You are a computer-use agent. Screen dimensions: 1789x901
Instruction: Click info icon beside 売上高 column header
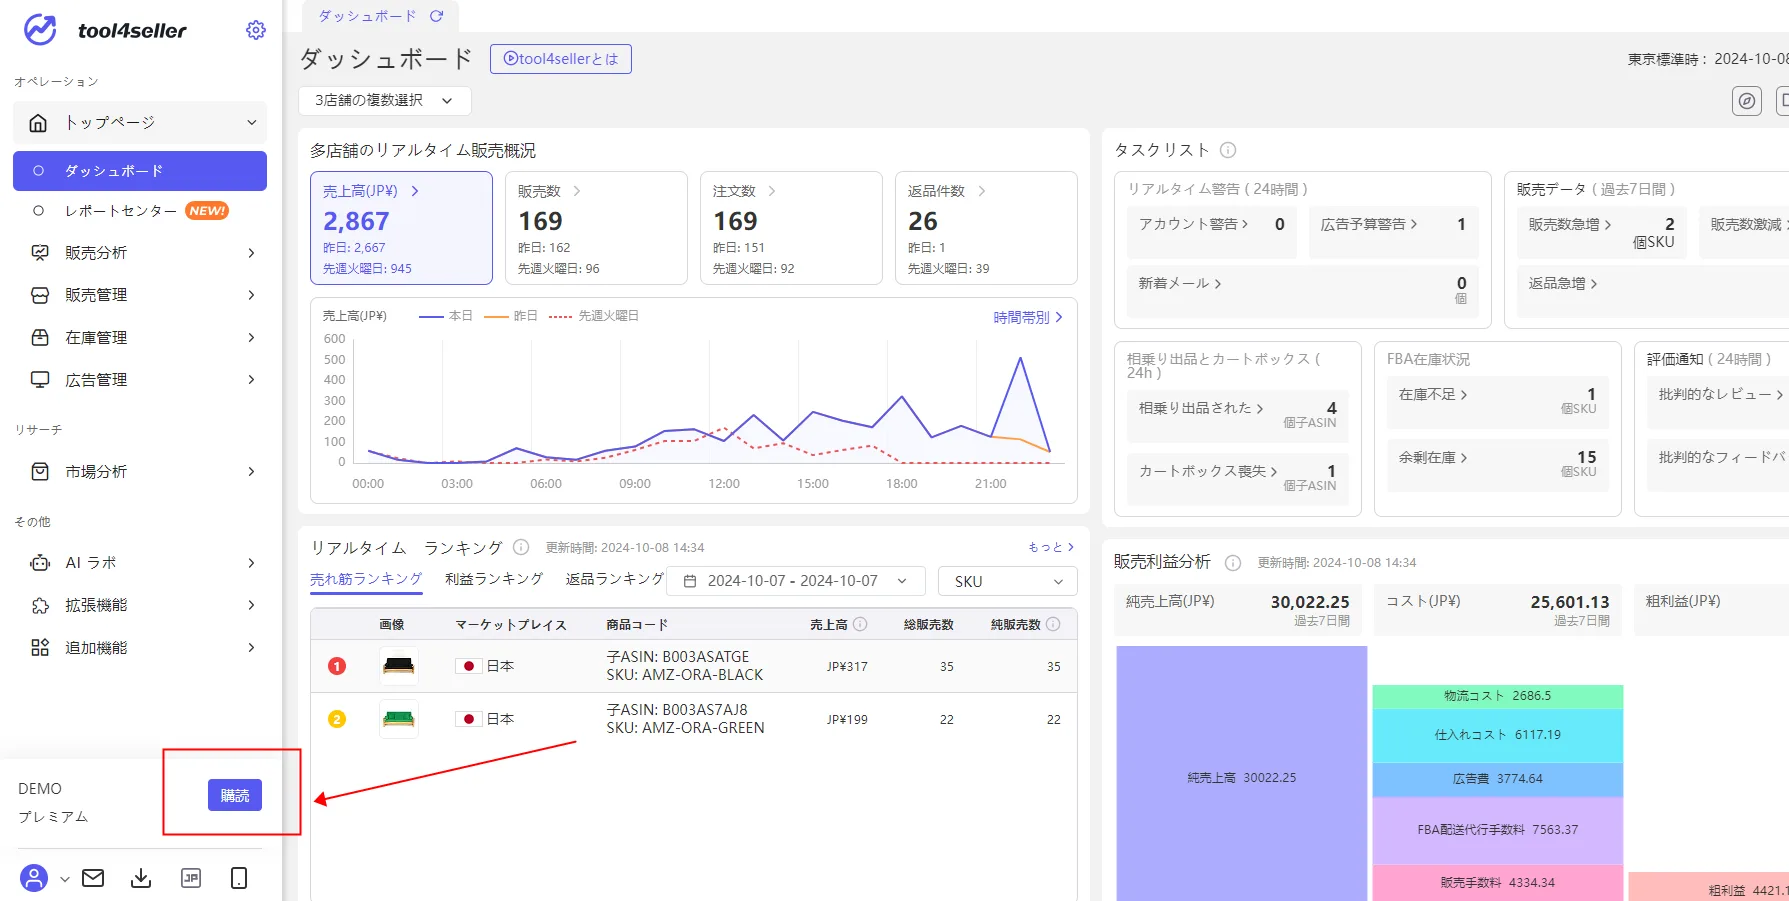coord(860,624)
